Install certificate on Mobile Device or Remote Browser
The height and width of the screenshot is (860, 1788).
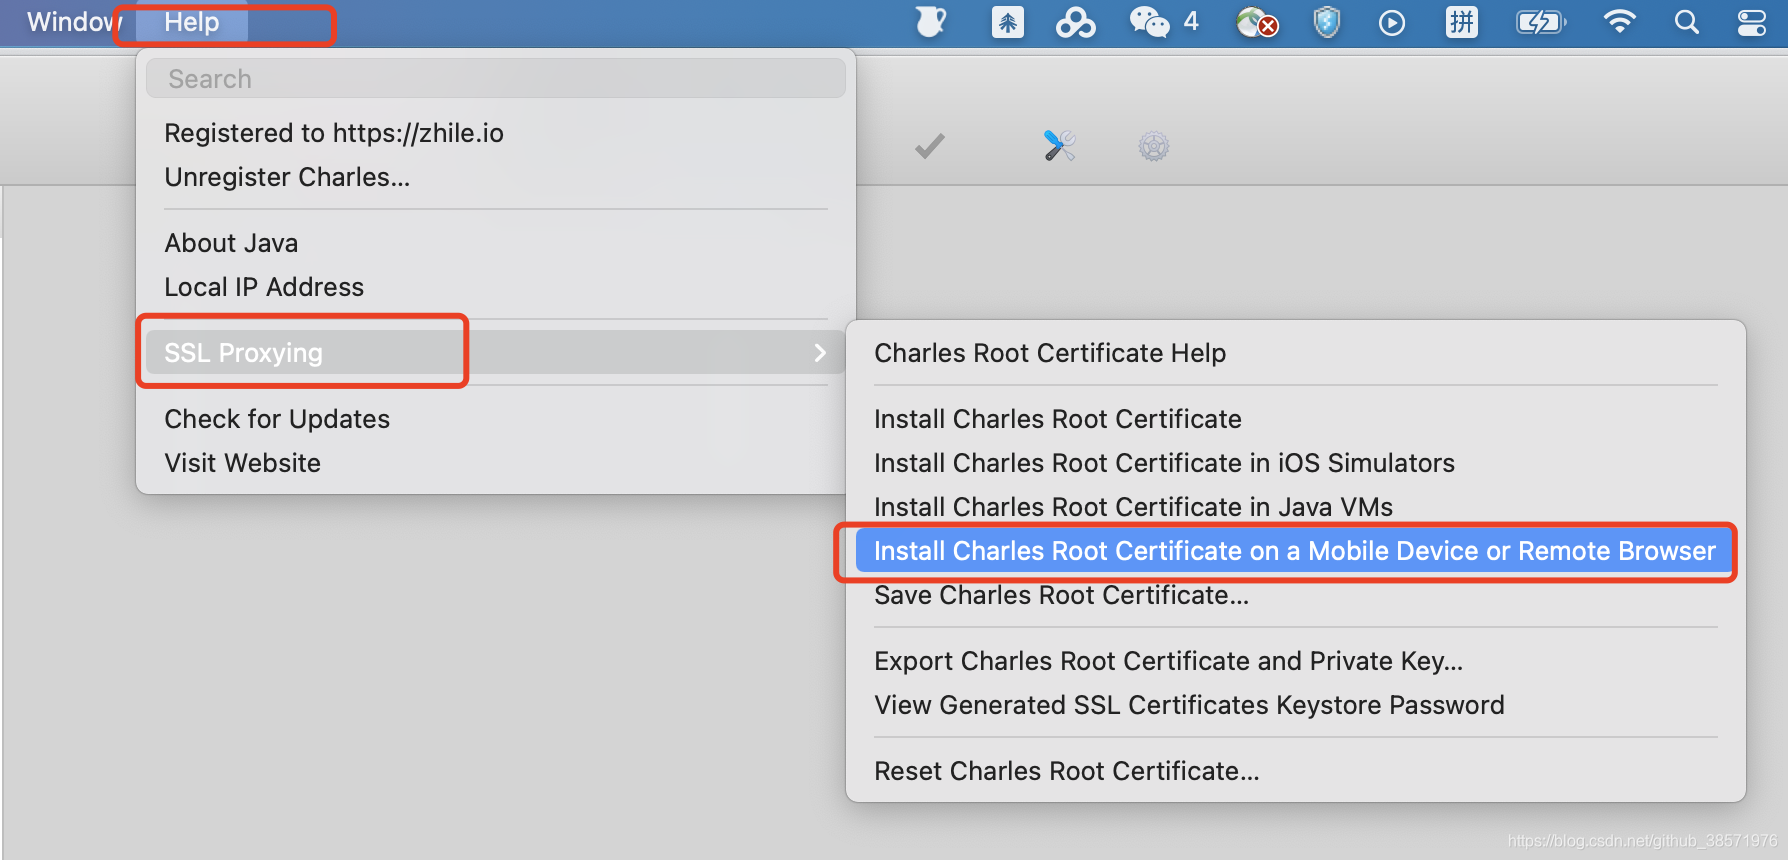pyautogui.click(x=1295, y=551)
